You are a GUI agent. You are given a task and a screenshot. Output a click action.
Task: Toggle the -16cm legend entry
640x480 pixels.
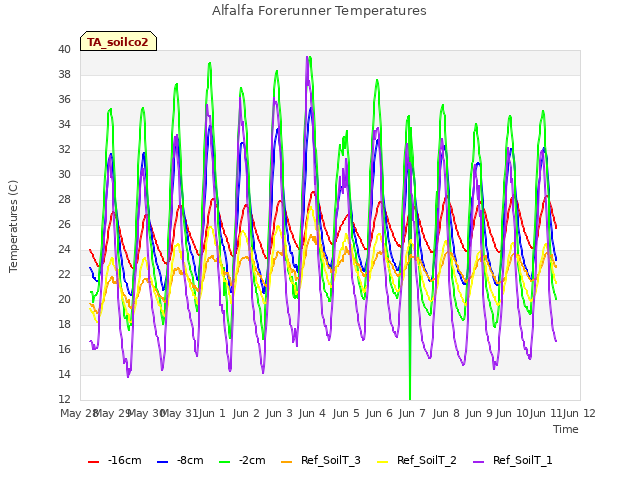point(115,461)
